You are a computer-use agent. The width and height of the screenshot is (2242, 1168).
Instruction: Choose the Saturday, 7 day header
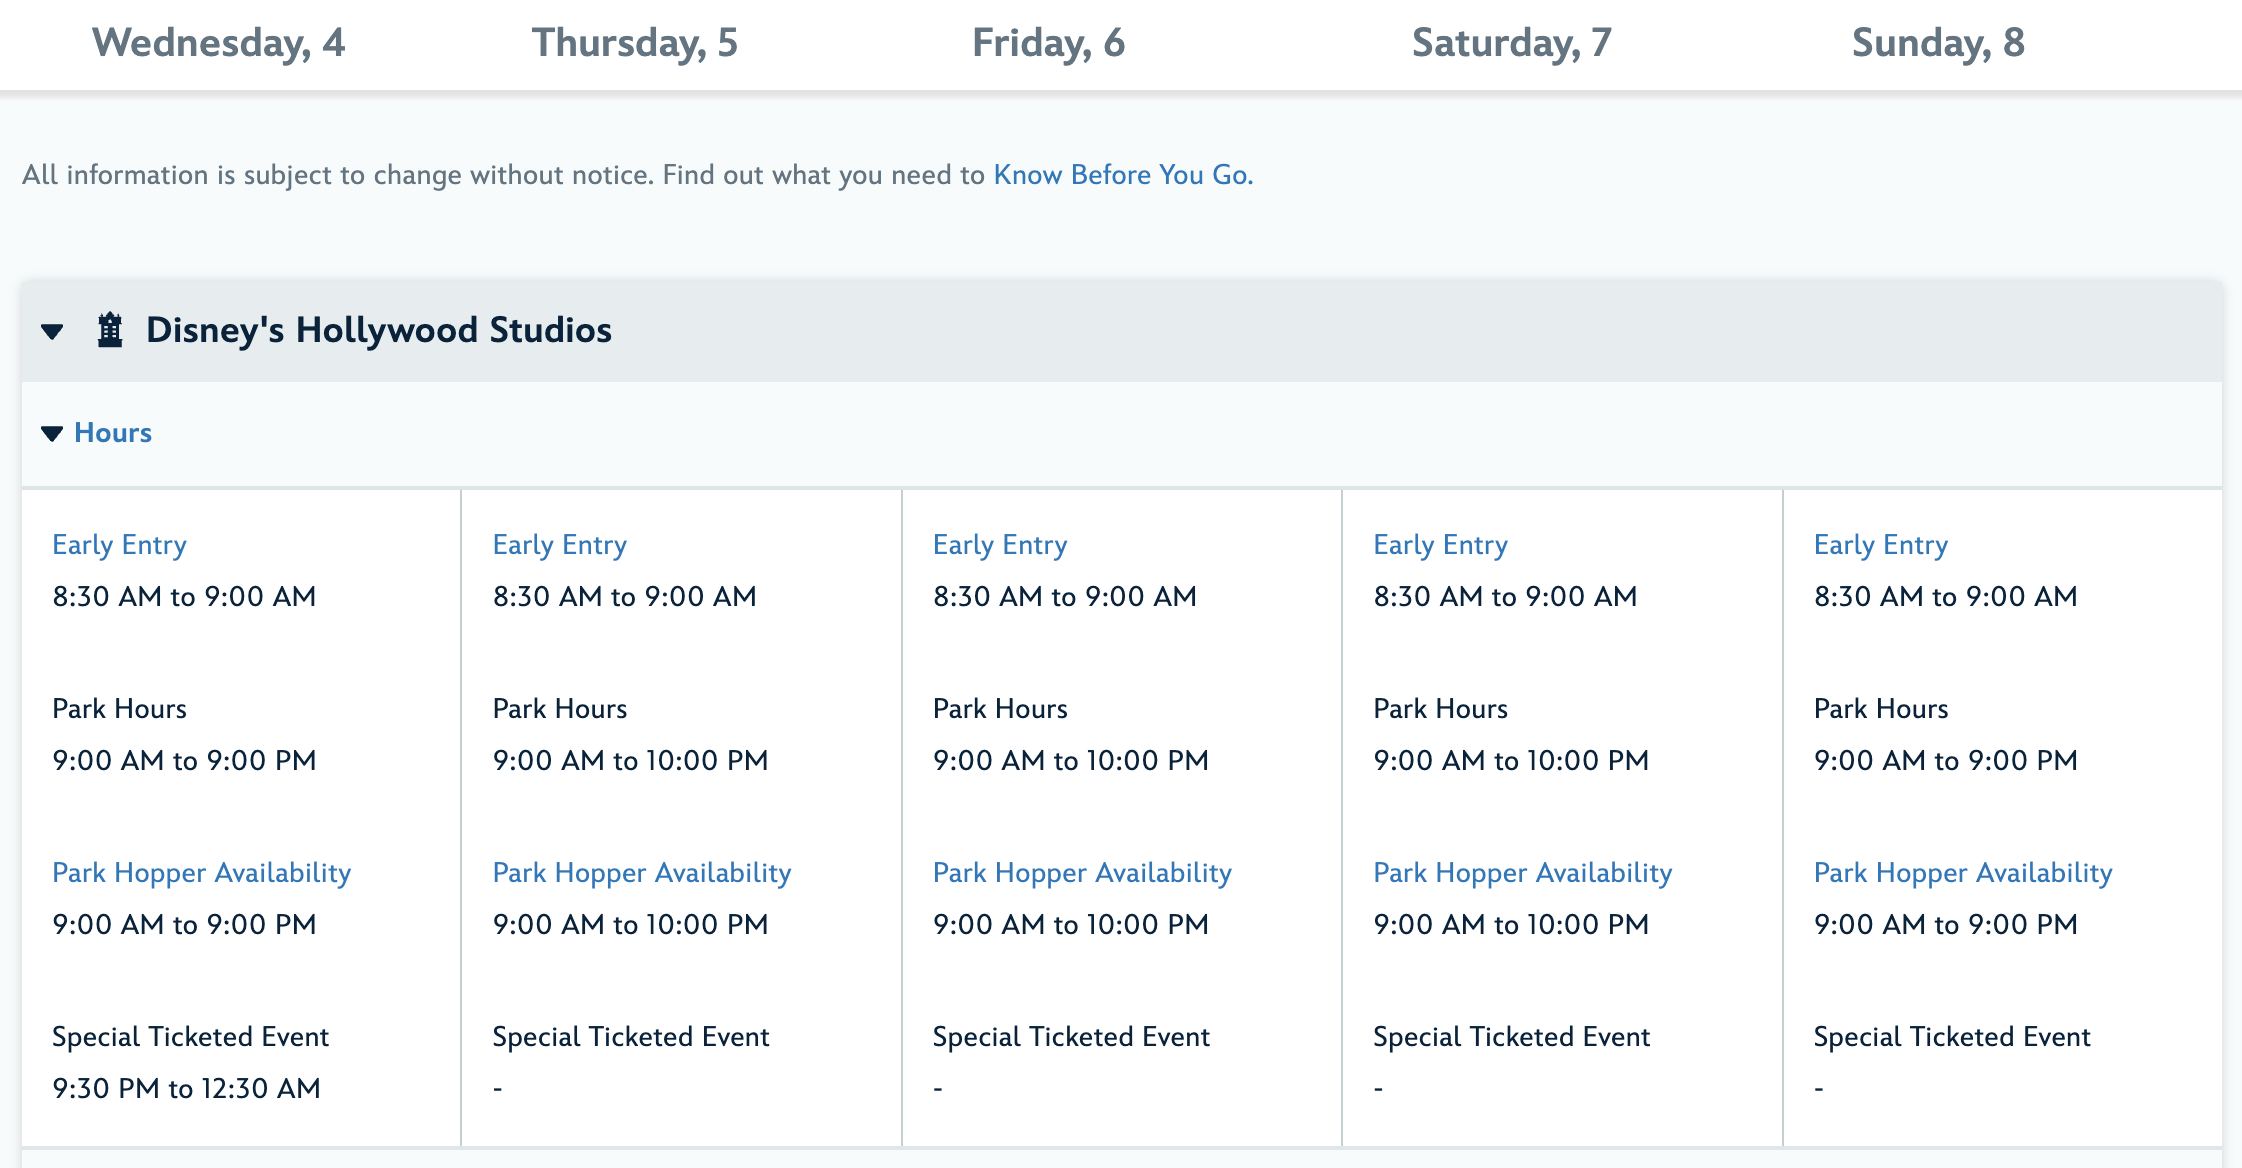tap(1511, 43)
